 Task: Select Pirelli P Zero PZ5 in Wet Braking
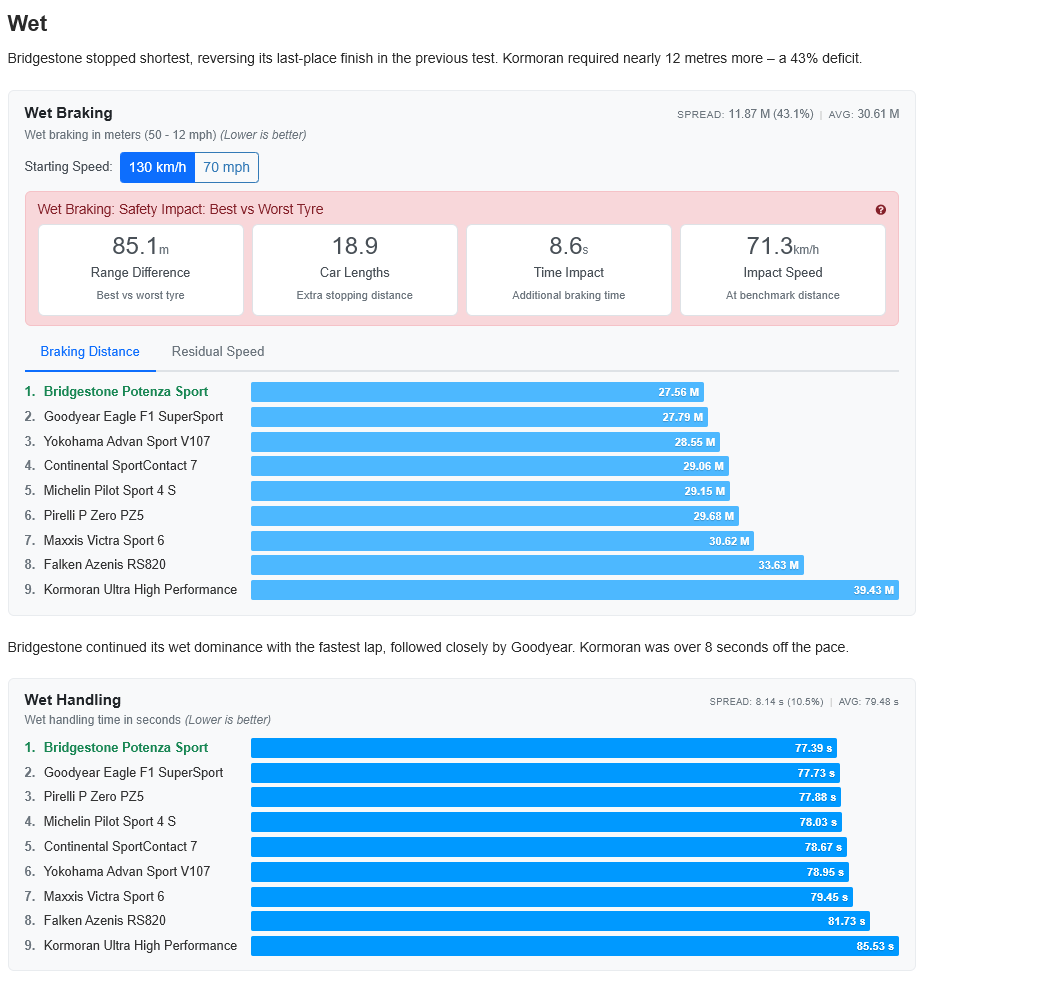click(94, 515)
